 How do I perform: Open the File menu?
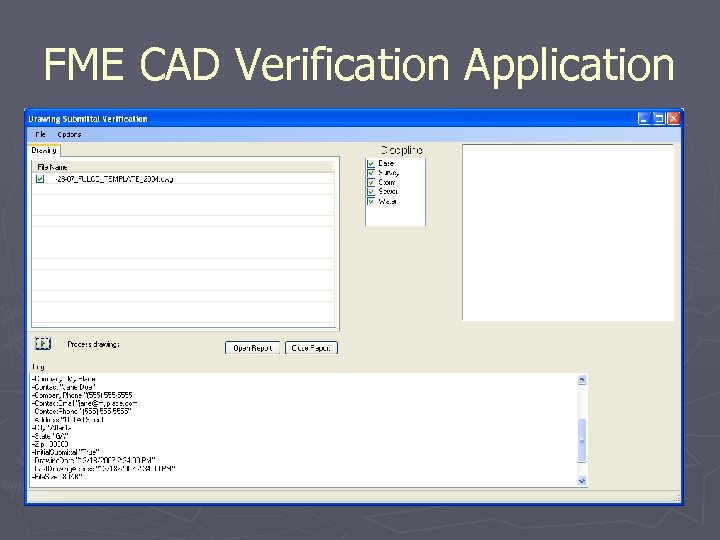pos(40,134)
